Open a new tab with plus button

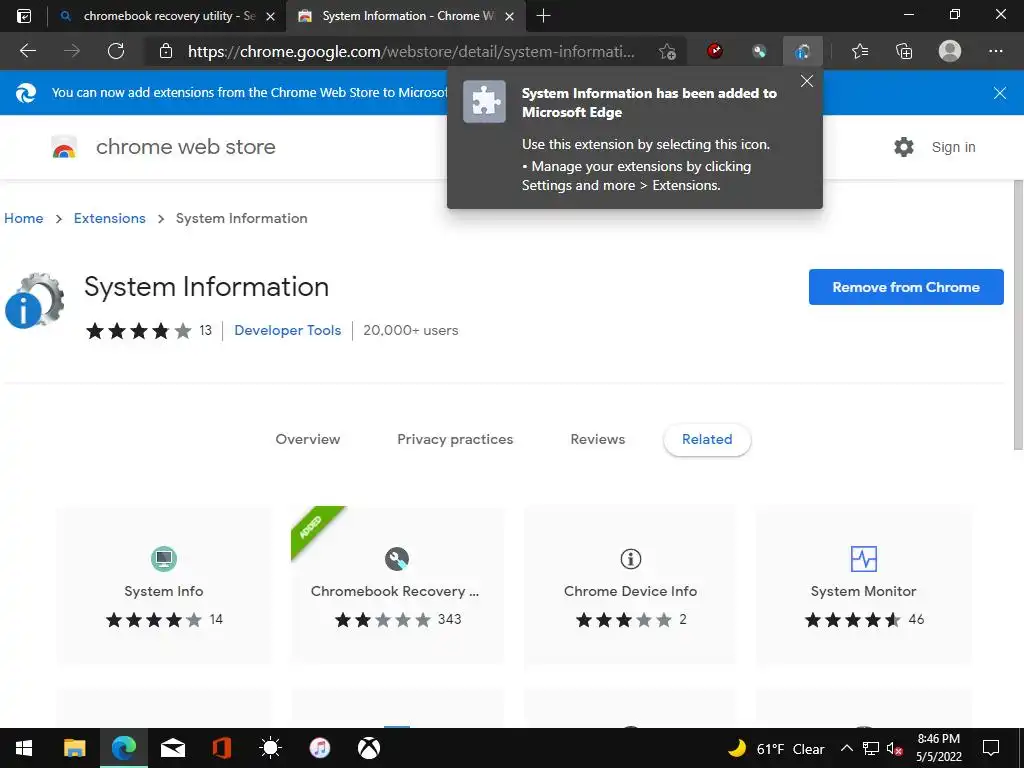tap(543, 16)
